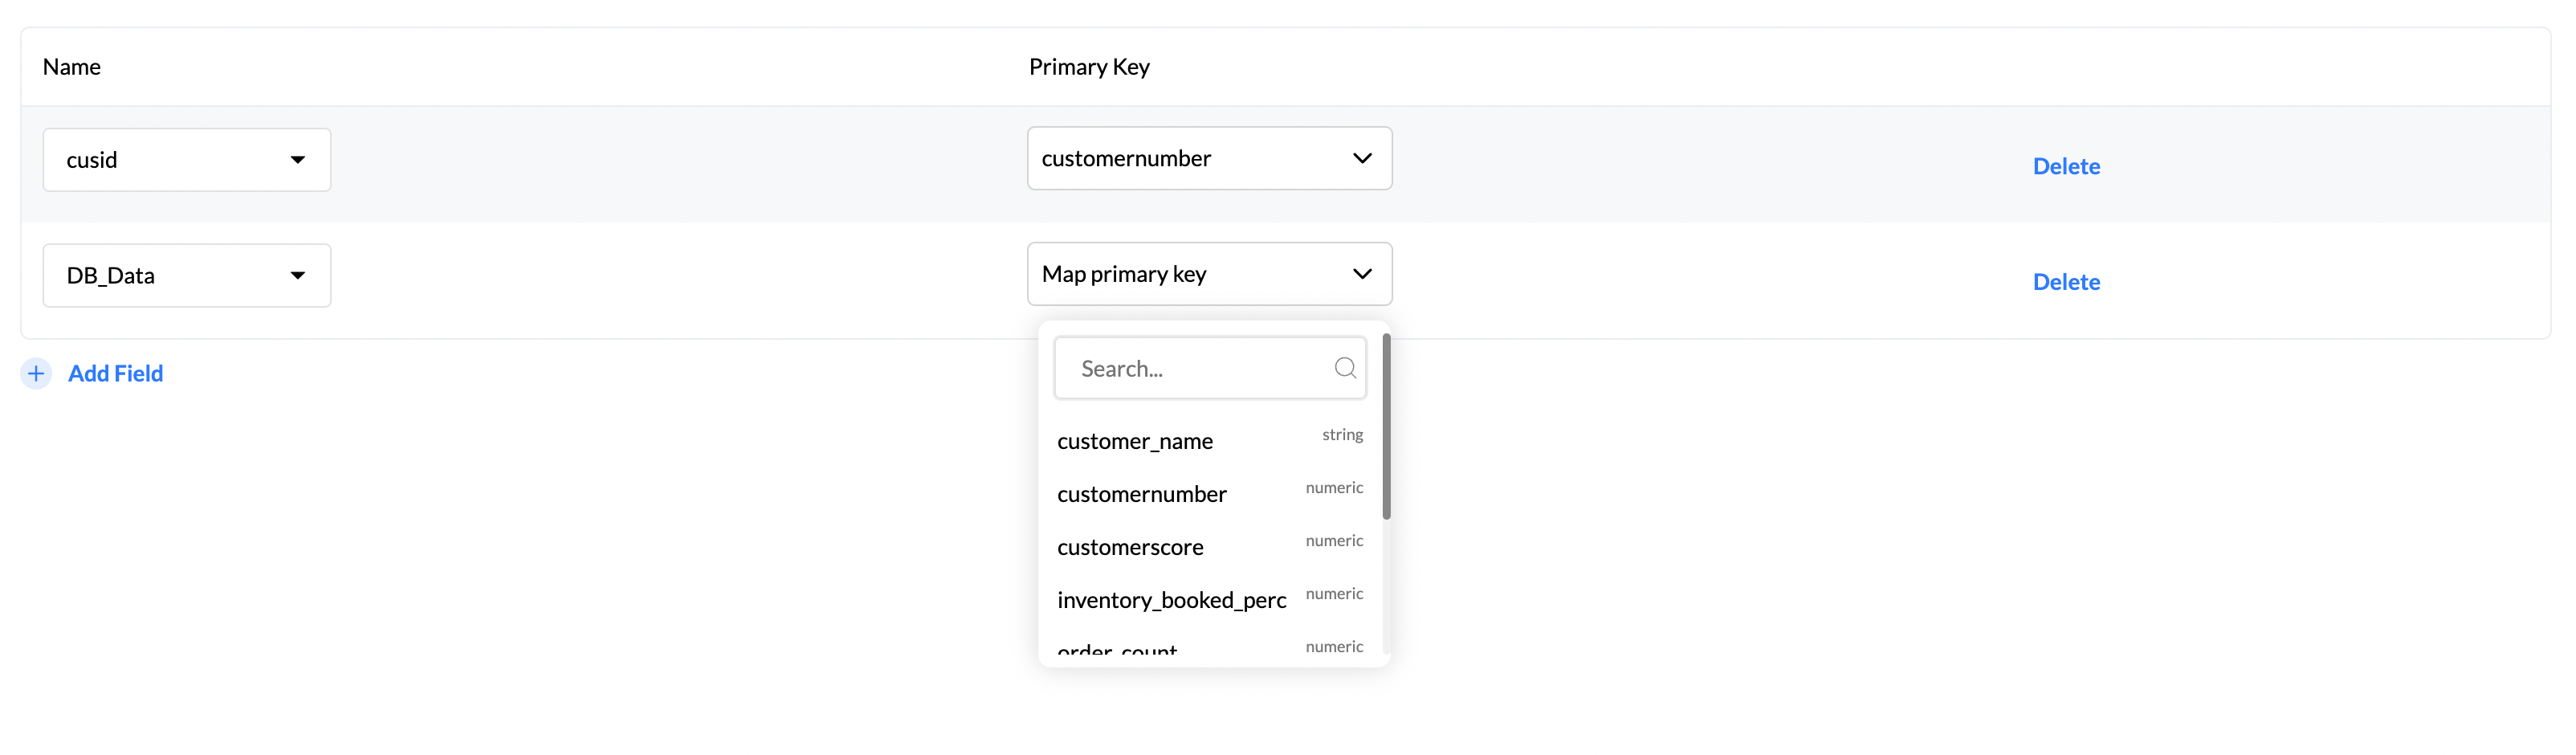Click the chevron on the customernumber primary key field
Screen dimensions: 2576x755
click(1361, 158)
